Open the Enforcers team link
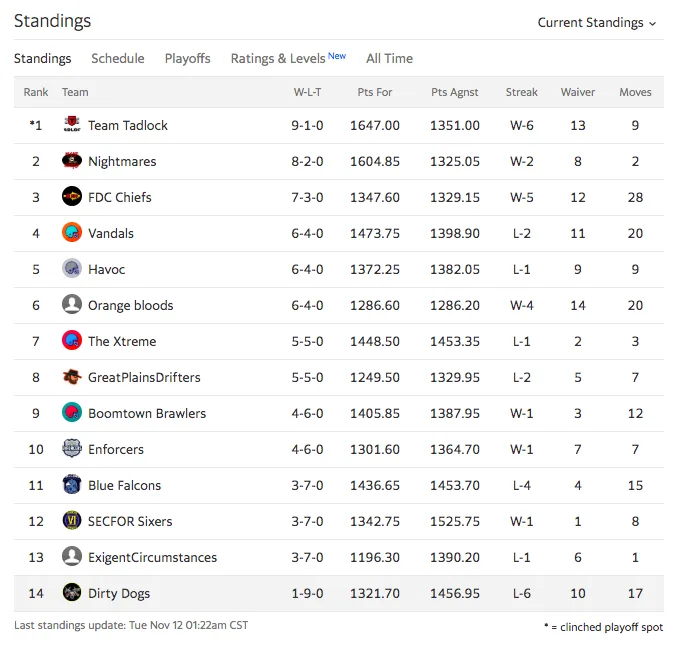 coord(116,449)
